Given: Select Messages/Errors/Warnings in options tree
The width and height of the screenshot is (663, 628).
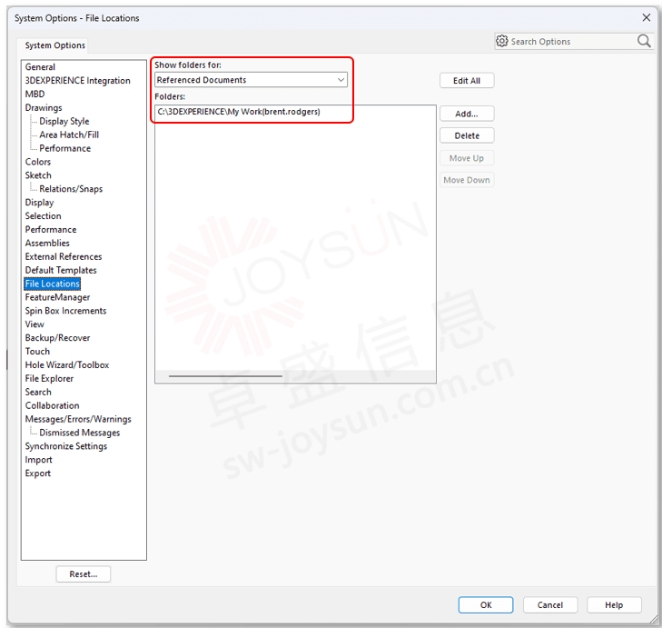Looking at the screenshot, I should point(78,419).
